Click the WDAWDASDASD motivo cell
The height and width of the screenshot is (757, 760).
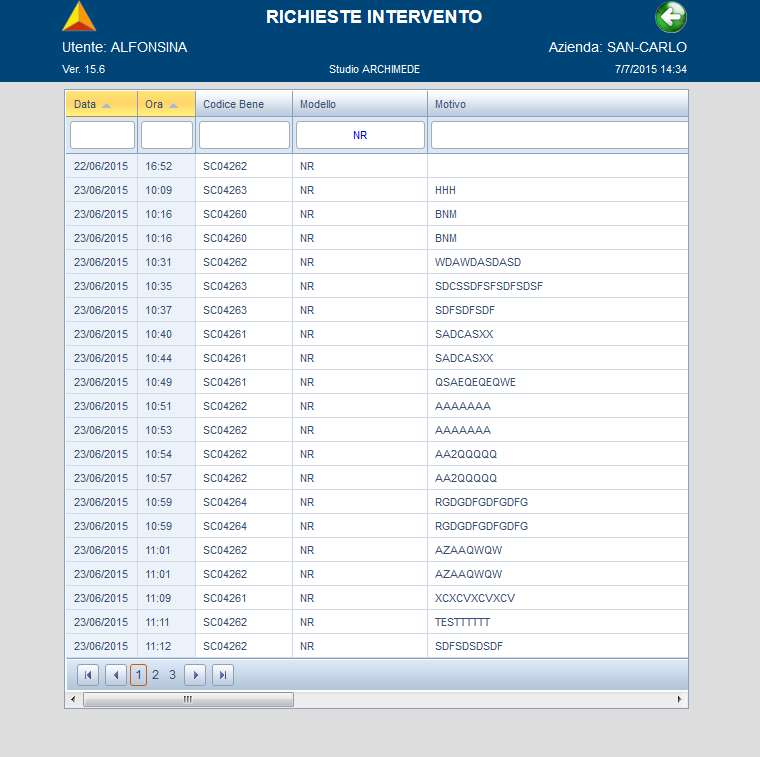(x=557, y=262)
